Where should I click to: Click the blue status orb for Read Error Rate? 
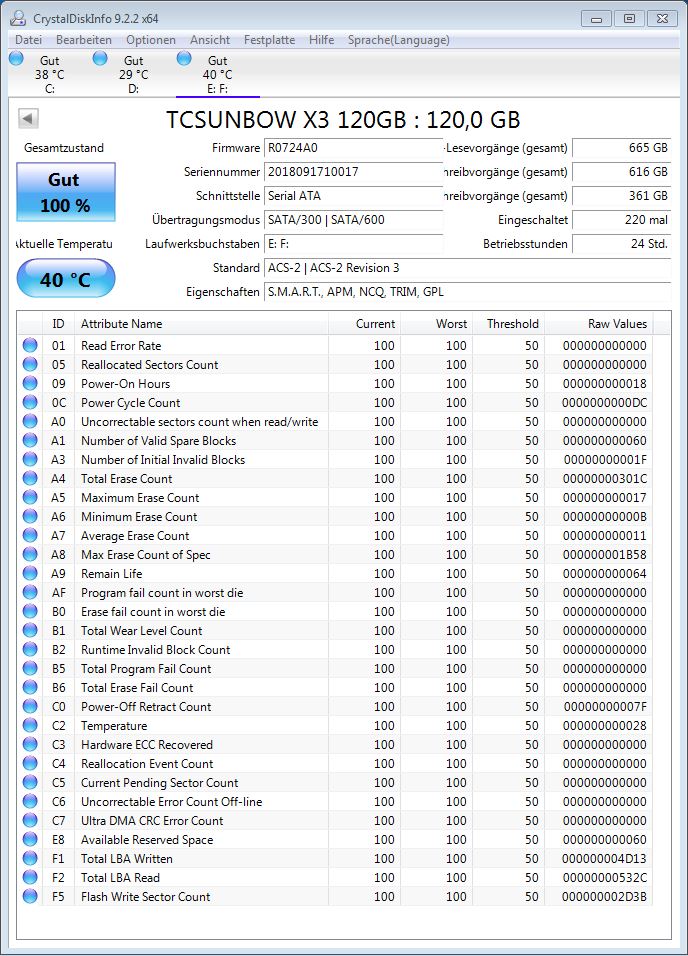(30, 345)
